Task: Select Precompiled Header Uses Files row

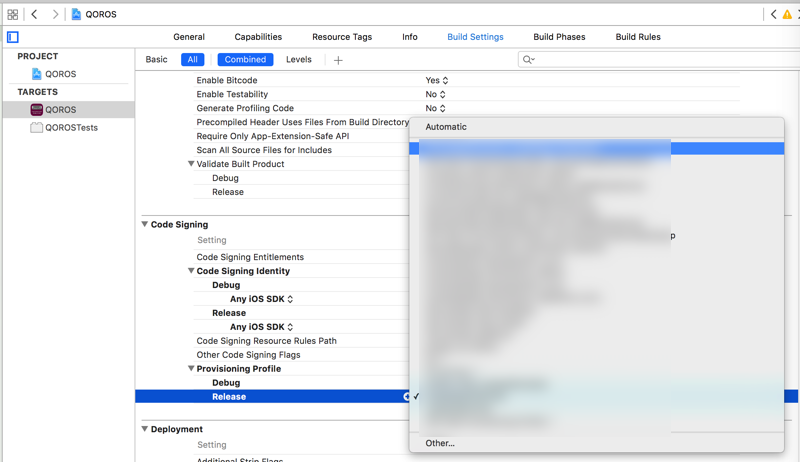Action: (x=301, y=122)
